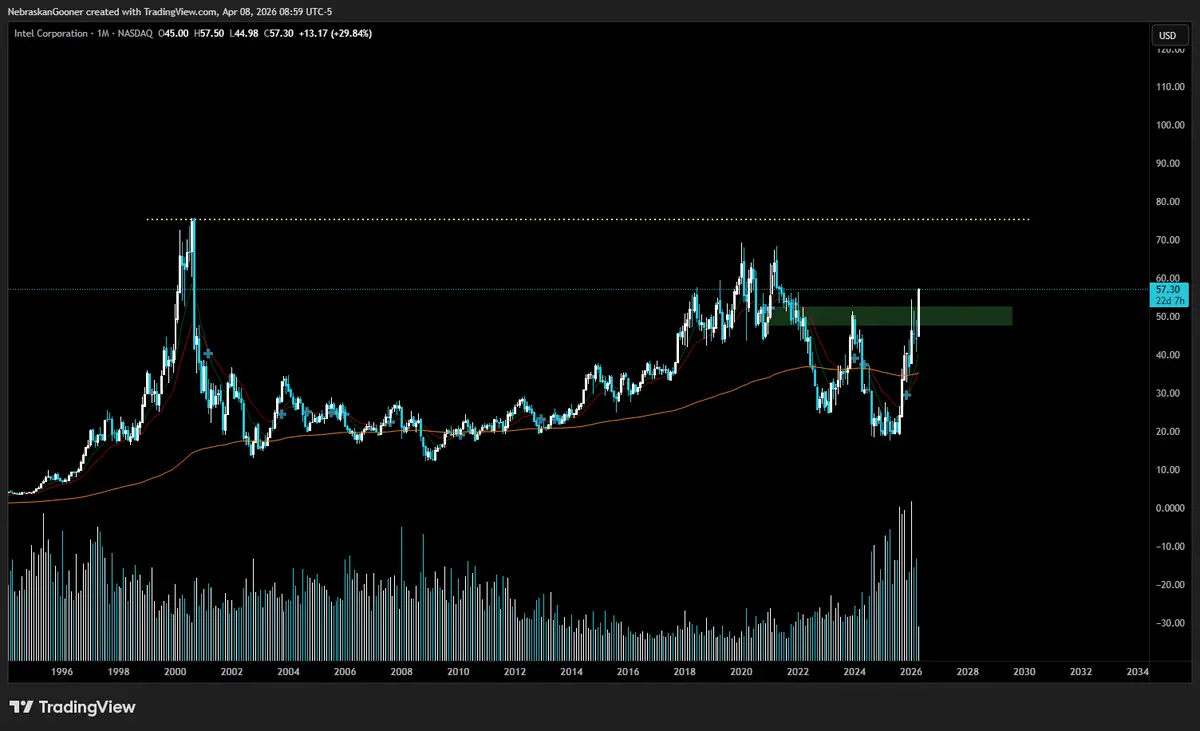Click the 10.00 price axis label
Screen dimensions: 1200x731
[x=1169, y=470]
